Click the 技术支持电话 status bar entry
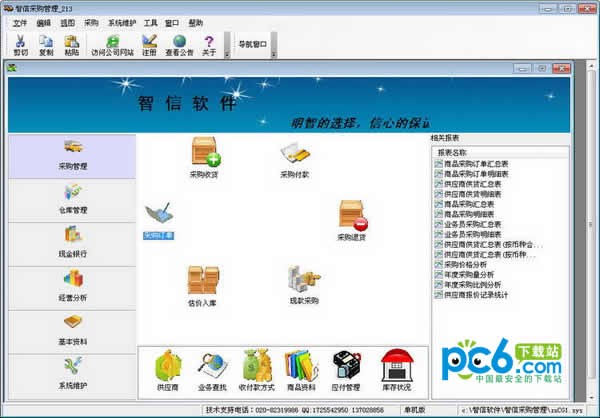The image size is (600, 418). [295, 410]
